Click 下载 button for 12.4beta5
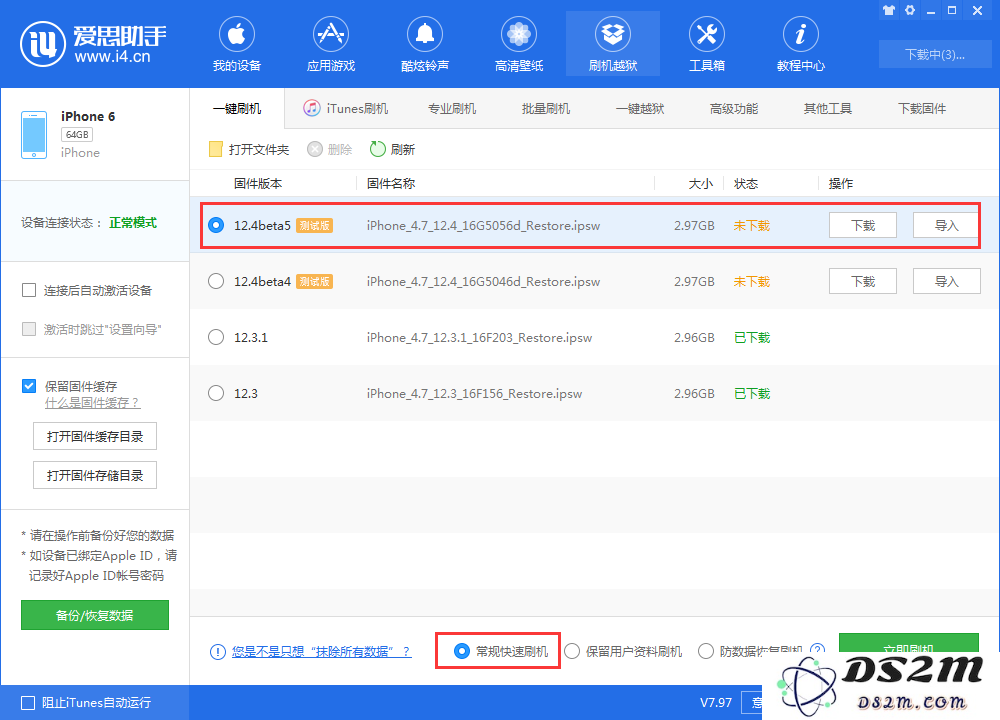Viewport: 1000px width, 720px height. click(863, 225)
